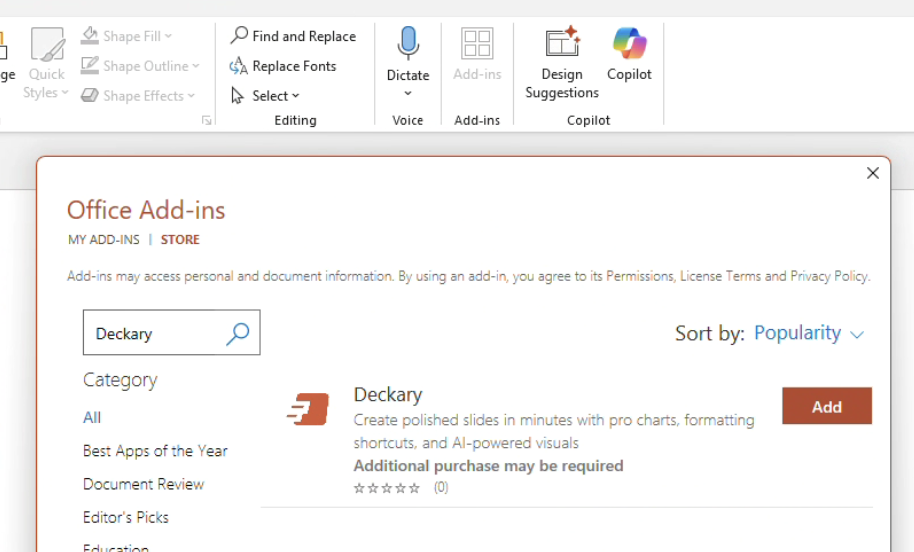Choose the Document Review category

143,484
